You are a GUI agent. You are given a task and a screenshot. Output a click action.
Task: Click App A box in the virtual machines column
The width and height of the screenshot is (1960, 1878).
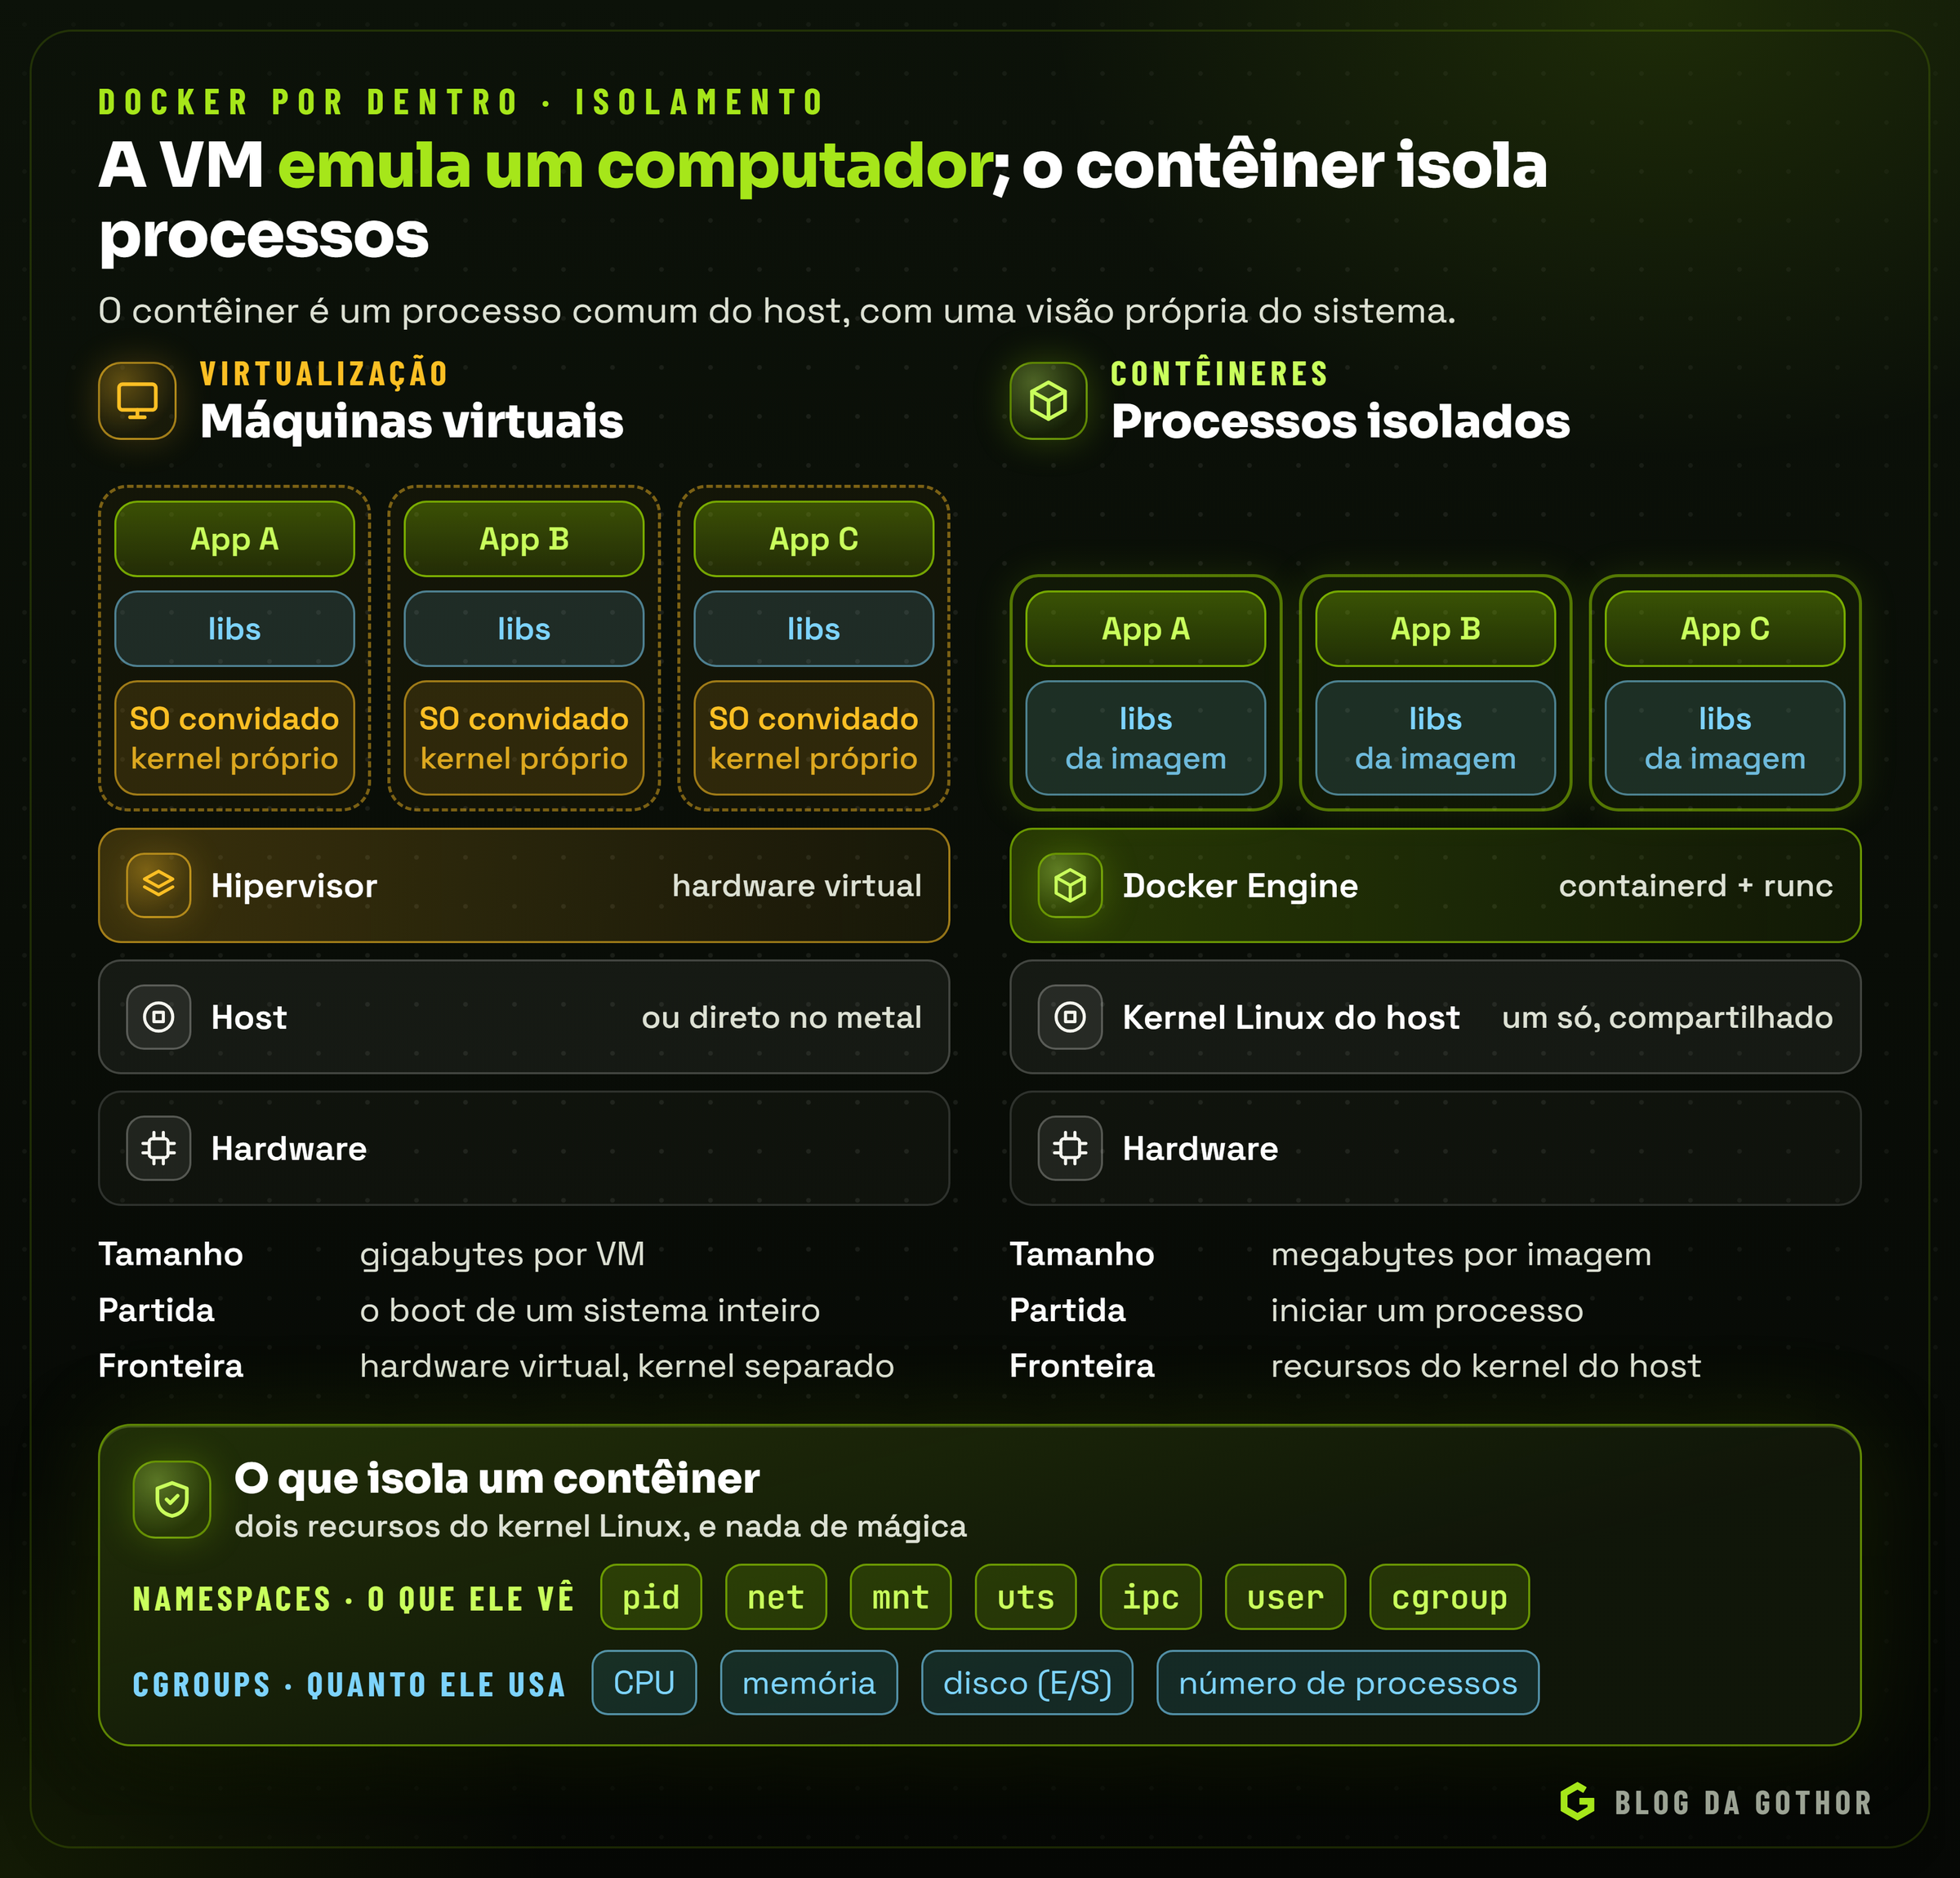point(235,539)
